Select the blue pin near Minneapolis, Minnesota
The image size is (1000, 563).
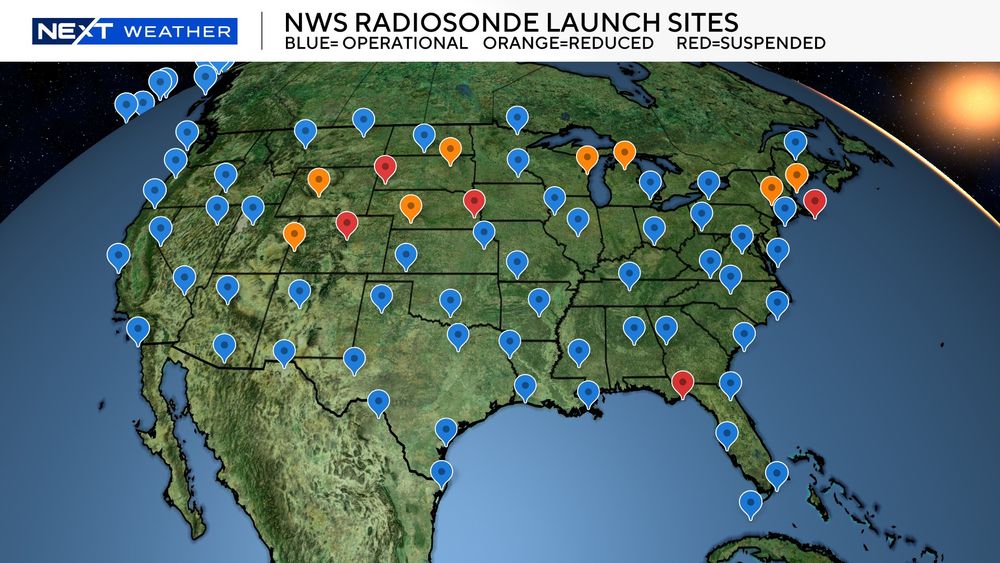coord(518,162)
